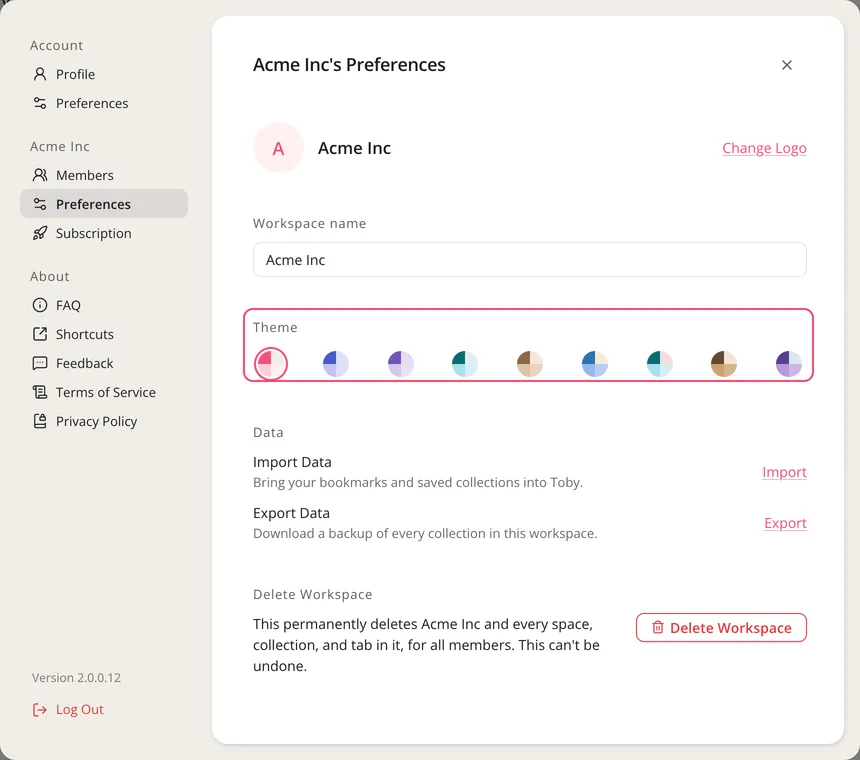Open the Subscription page
The image size is (860, 760).
point(93,233)
